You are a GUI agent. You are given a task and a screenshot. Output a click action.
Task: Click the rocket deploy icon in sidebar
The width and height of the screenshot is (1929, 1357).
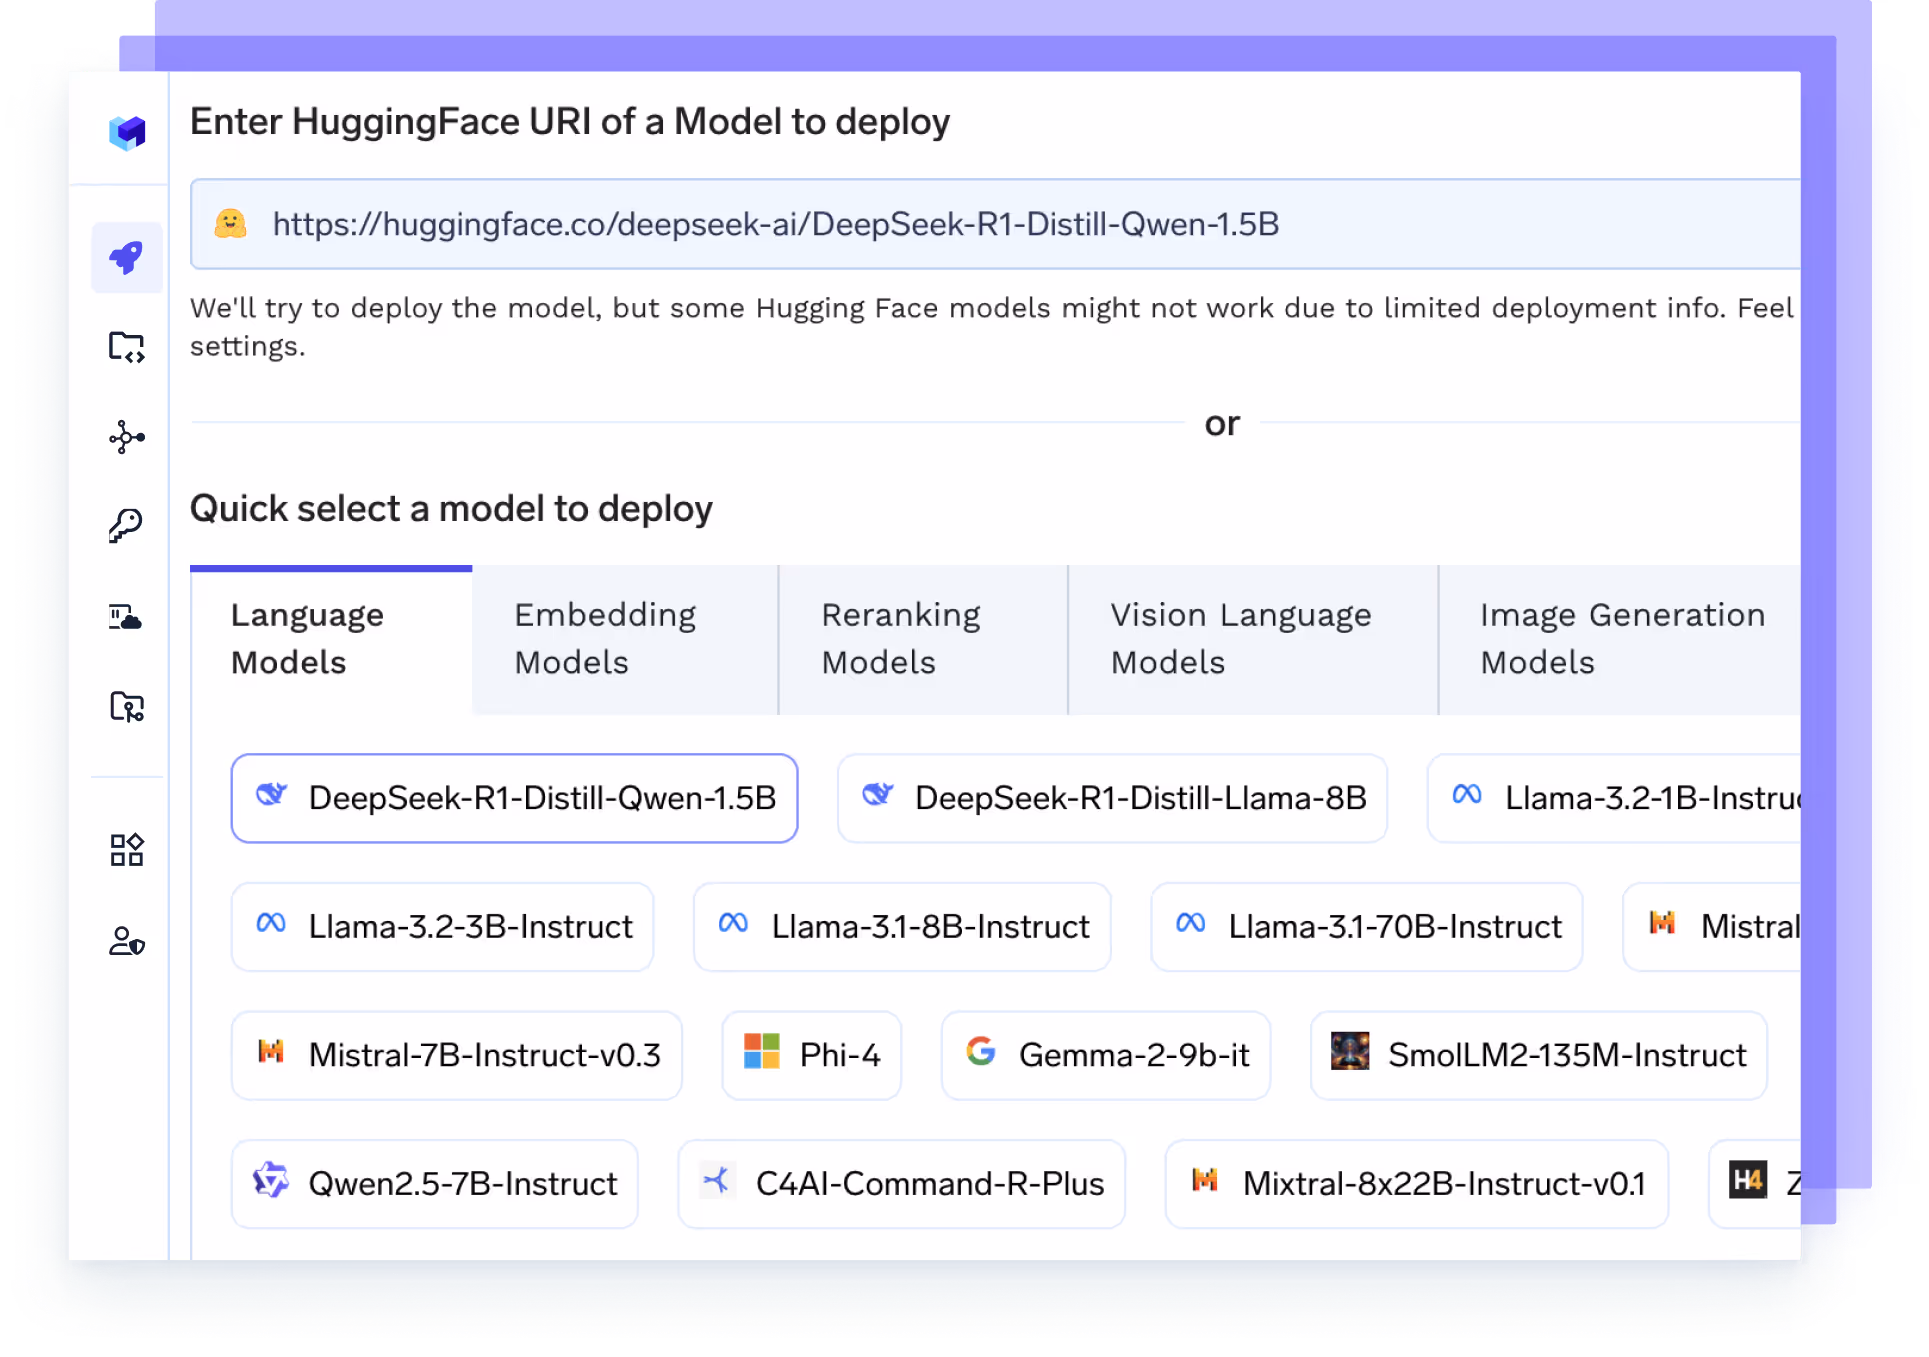[x=127, y=258]
